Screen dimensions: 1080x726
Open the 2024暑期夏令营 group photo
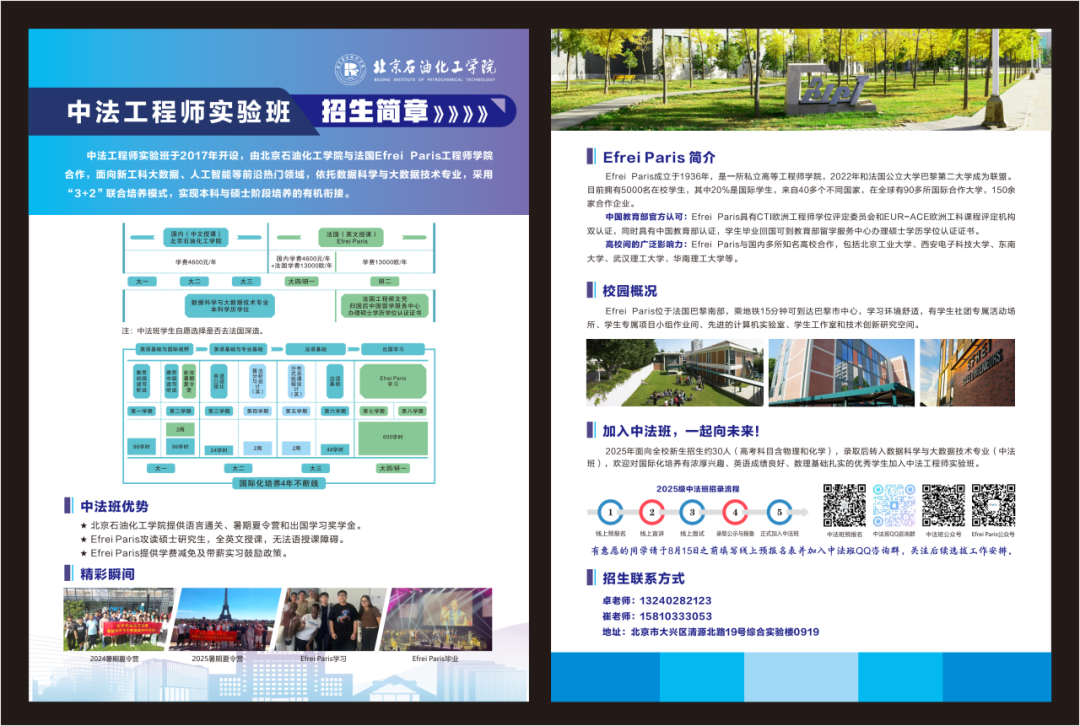pyautogui.click(x=118, y=619)
